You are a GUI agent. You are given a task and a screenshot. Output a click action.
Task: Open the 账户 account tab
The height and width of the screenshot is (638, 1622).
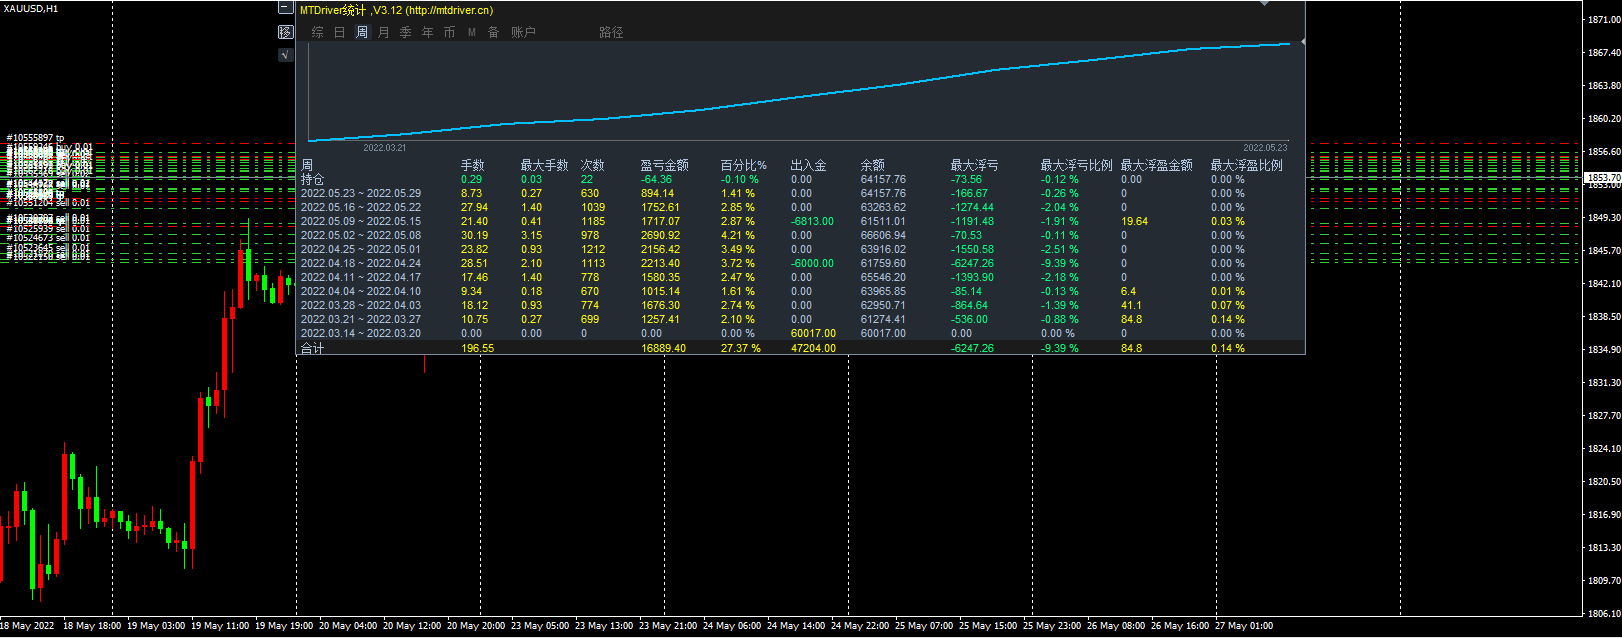(x=524, y=32)
